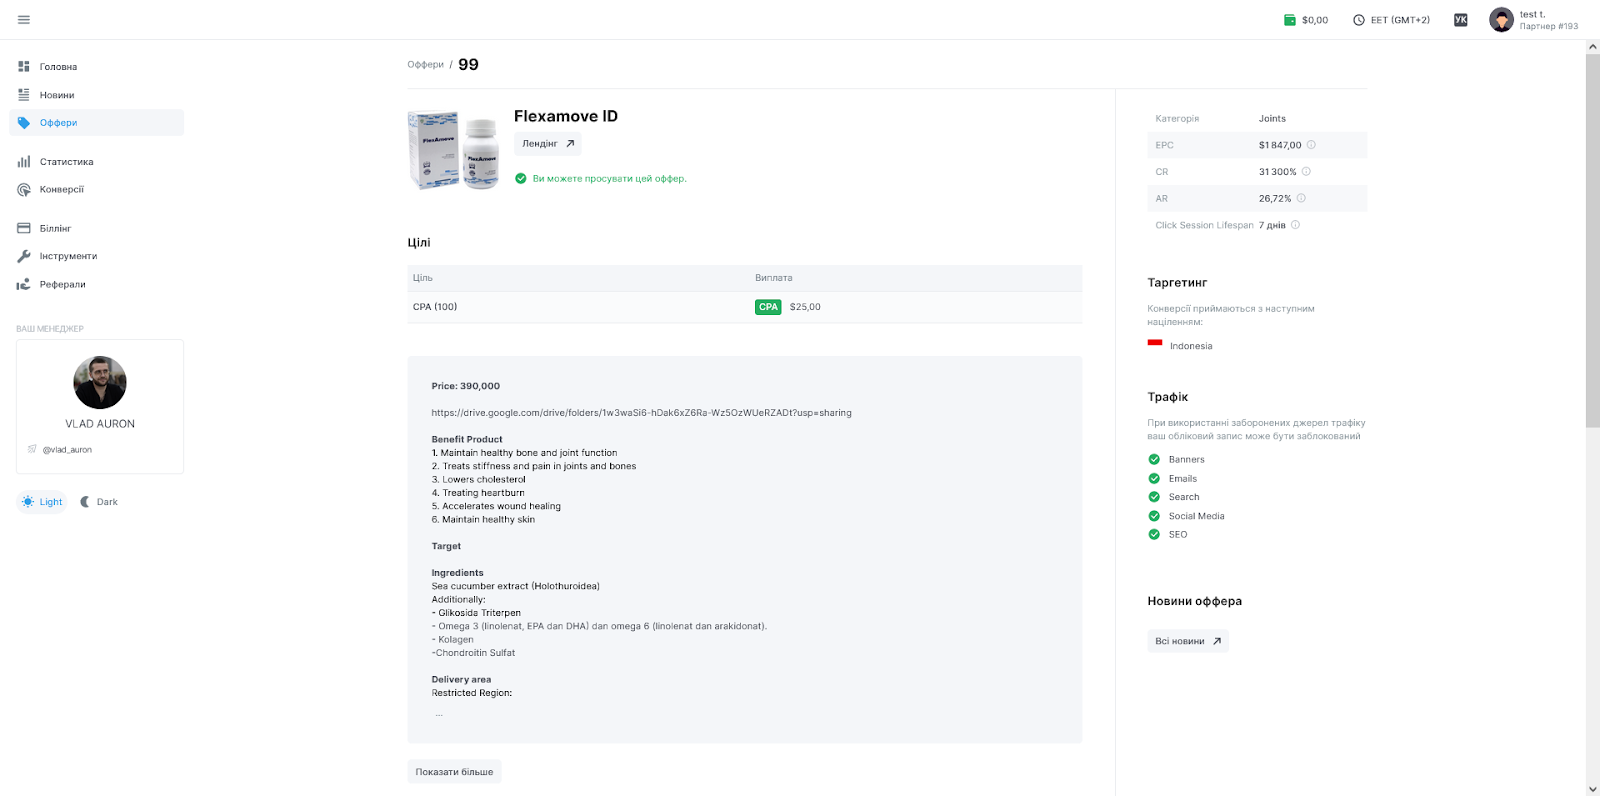The image size is (1600, 796).
Task: Click the test t. partner name
Action: [x=1532, y=14]
